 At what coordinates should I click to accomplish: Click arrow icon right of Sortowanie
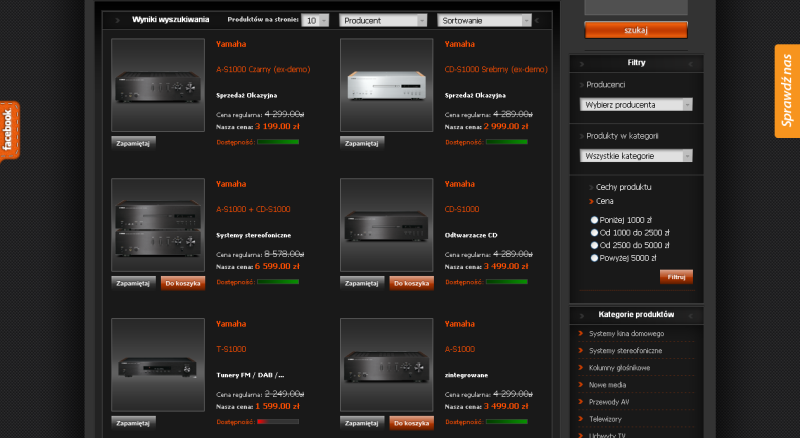[537, 20]
